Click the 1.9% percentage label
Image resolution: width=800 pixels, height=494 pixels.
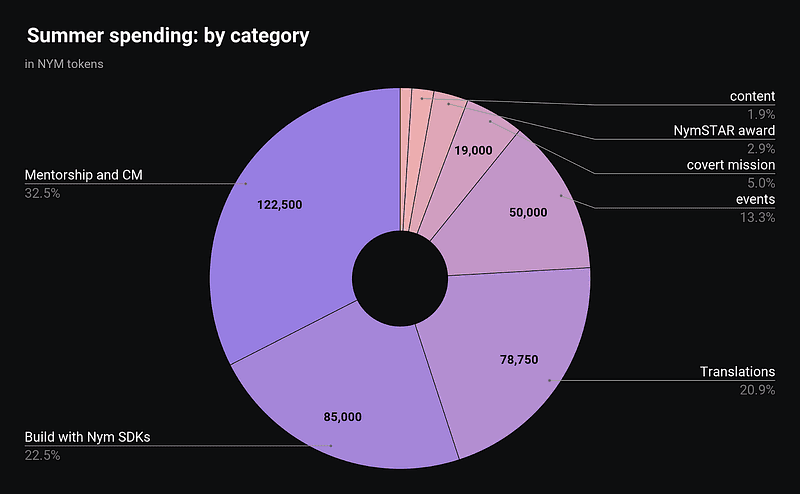(759, 112)
